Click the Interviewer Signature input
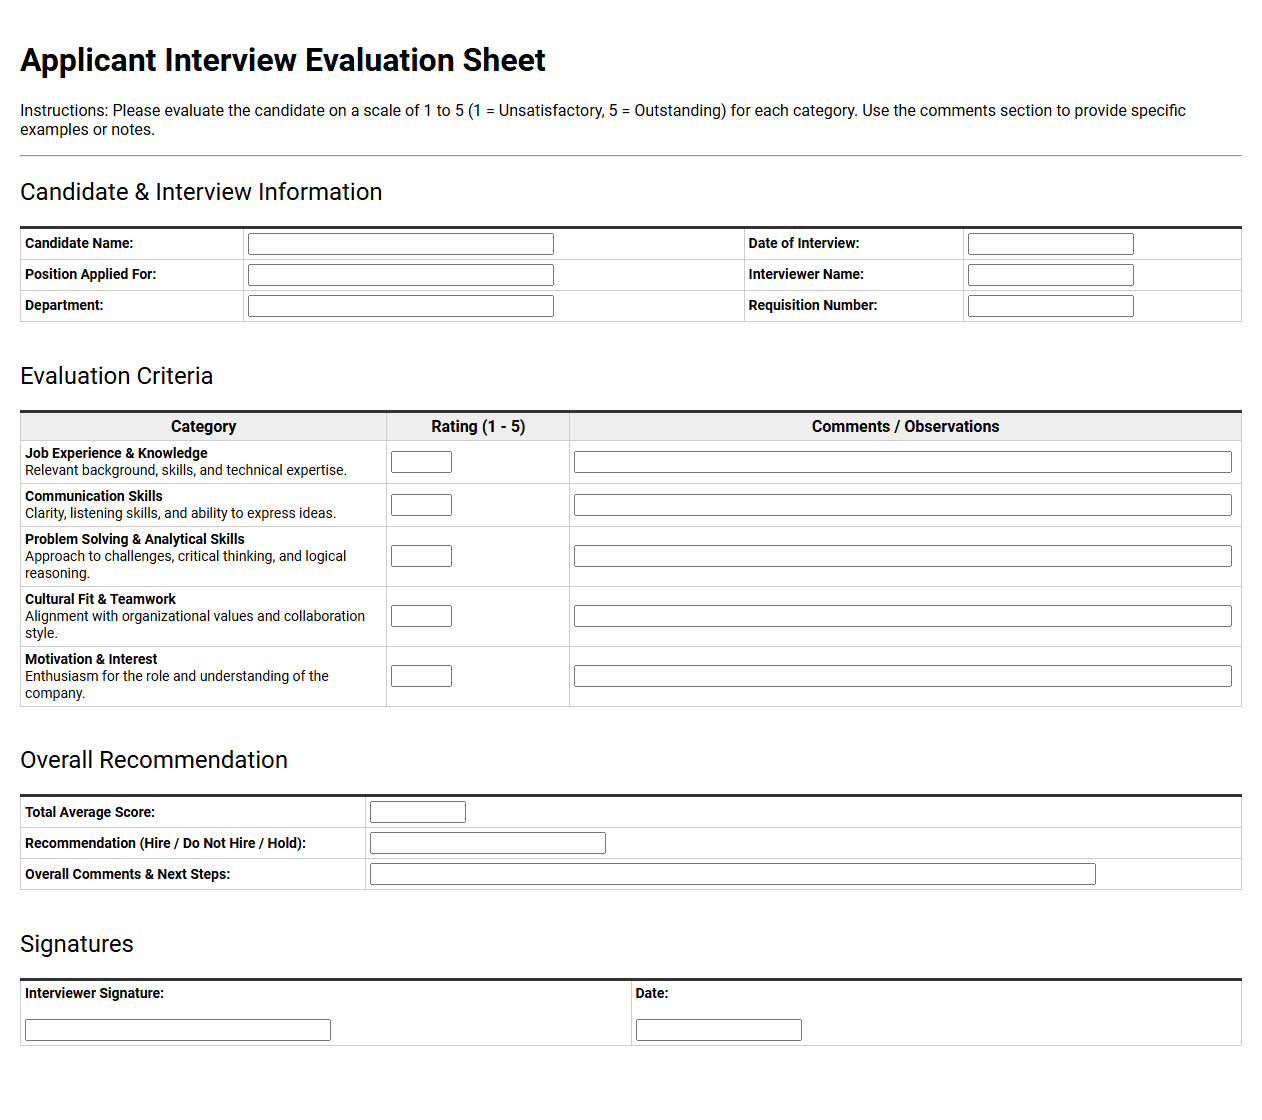The width and height of the screenshot is (1262, 1120). (x=178, y=1030)
